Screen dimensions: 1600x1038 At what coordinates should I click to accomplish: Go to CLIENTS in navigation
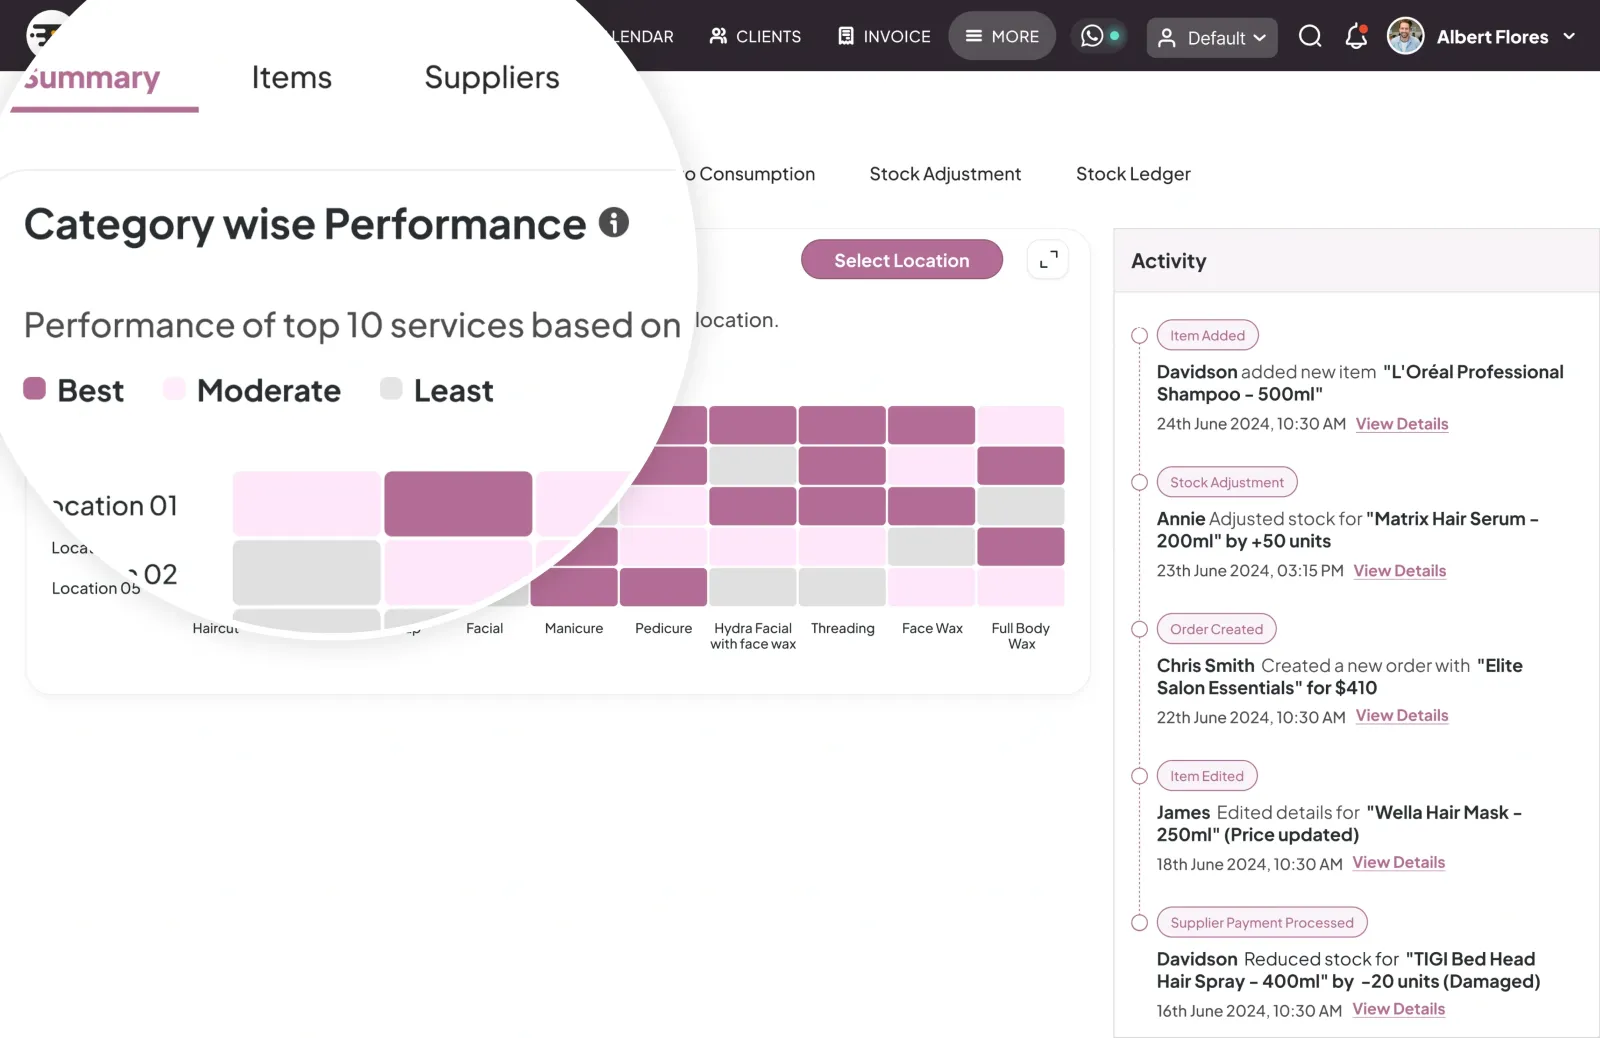coord(755,36)
